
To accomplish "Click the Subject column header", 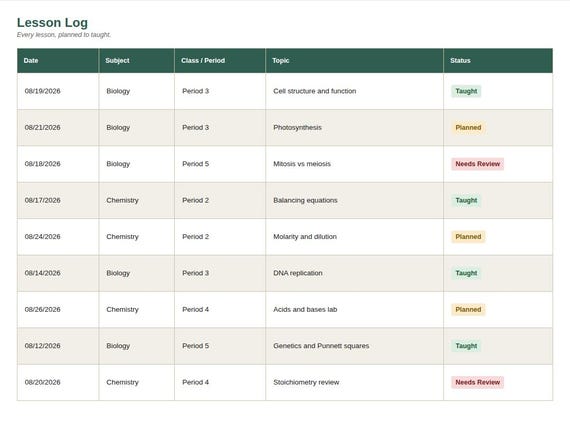I will [x=136, y=61].
